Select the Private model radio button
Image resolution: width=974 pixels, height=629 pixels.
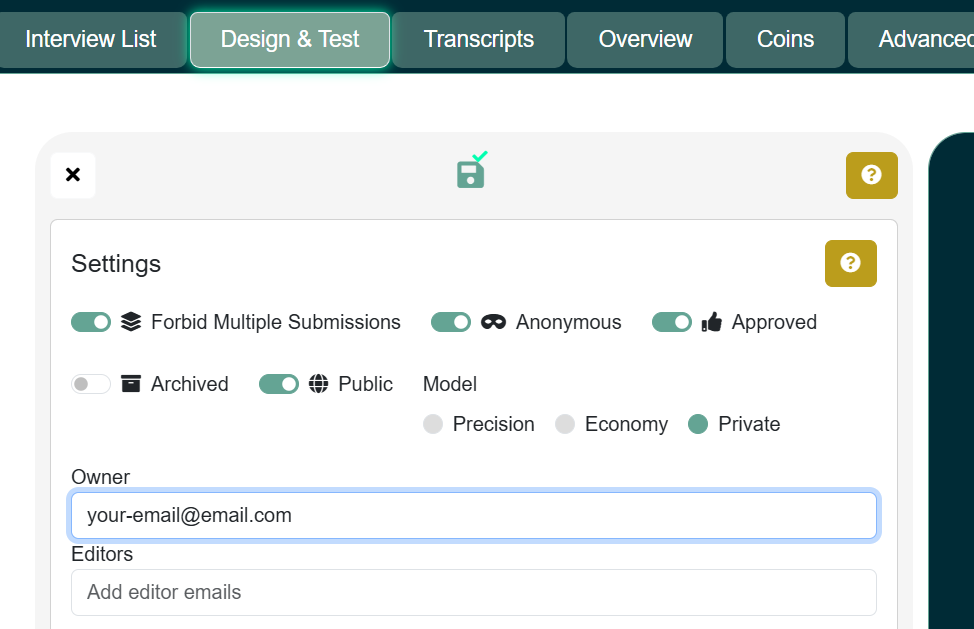pos(698,424)
